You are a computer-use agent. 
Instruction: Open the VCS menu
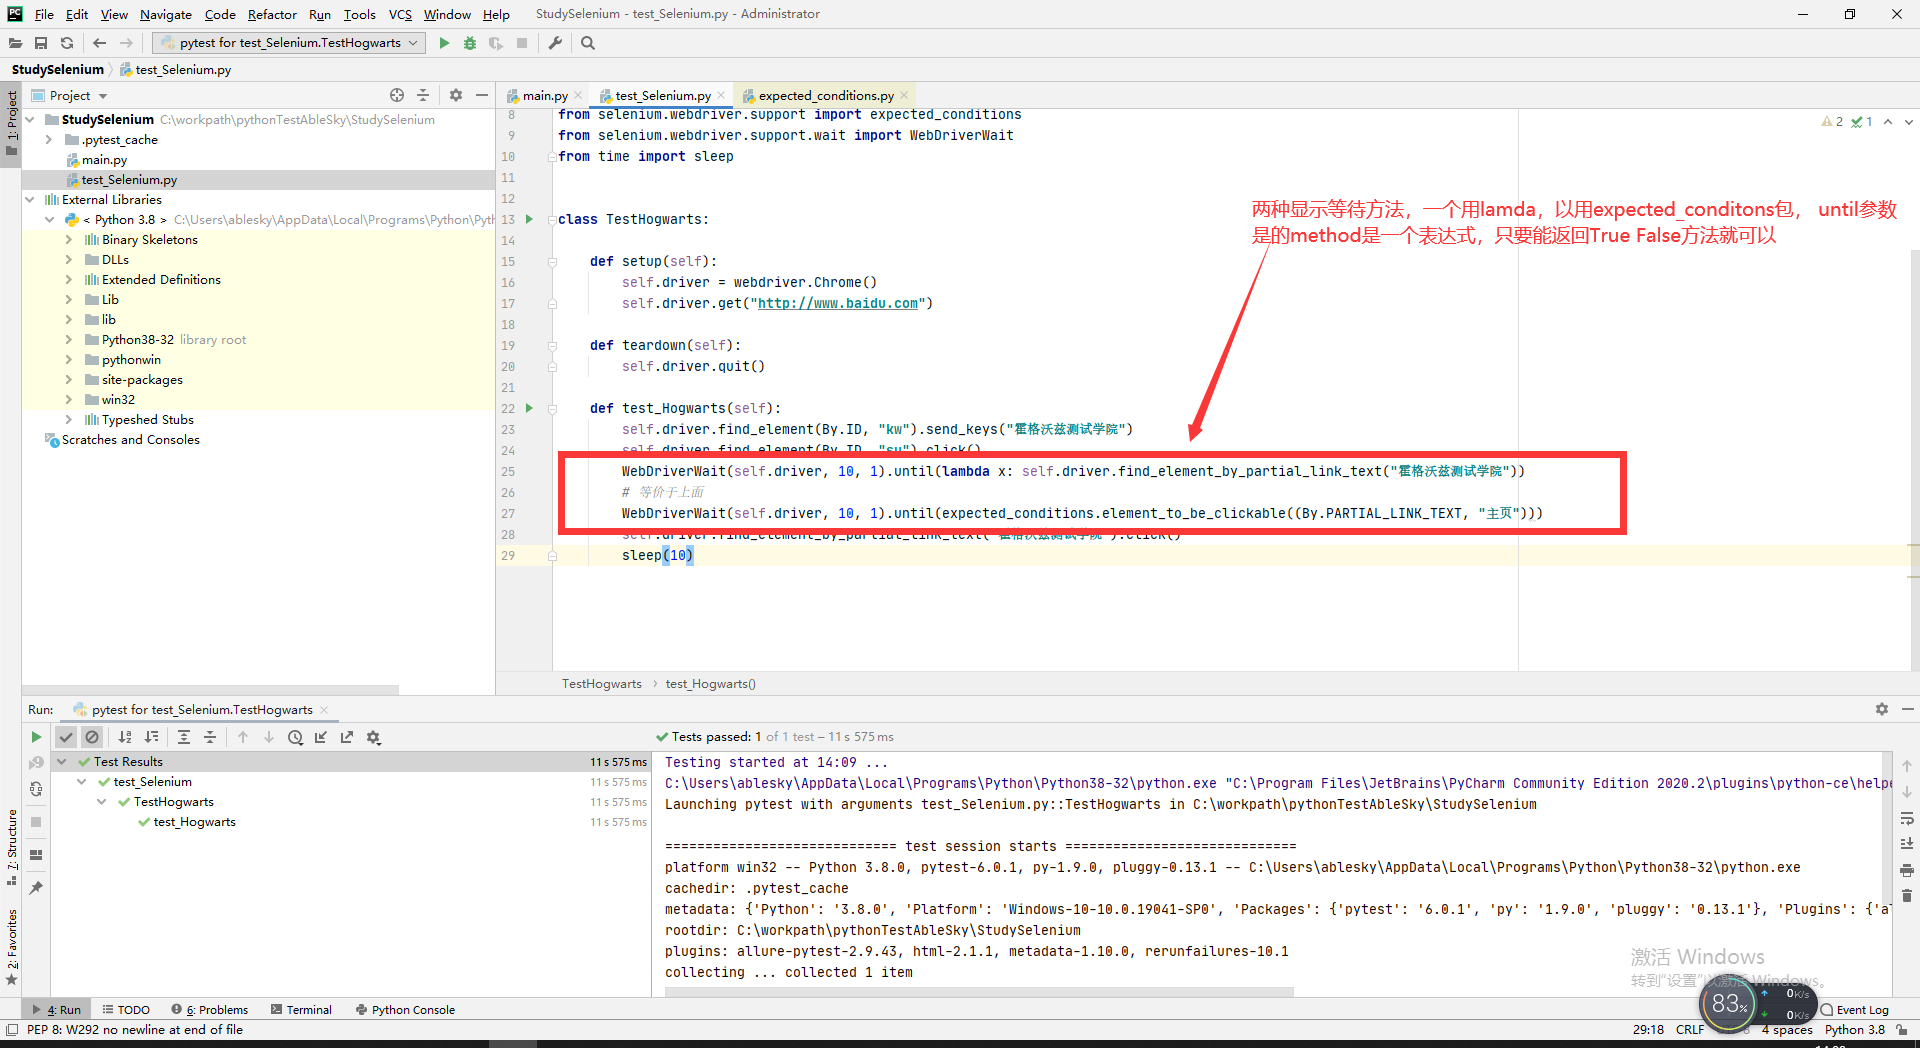click(400, 14)
